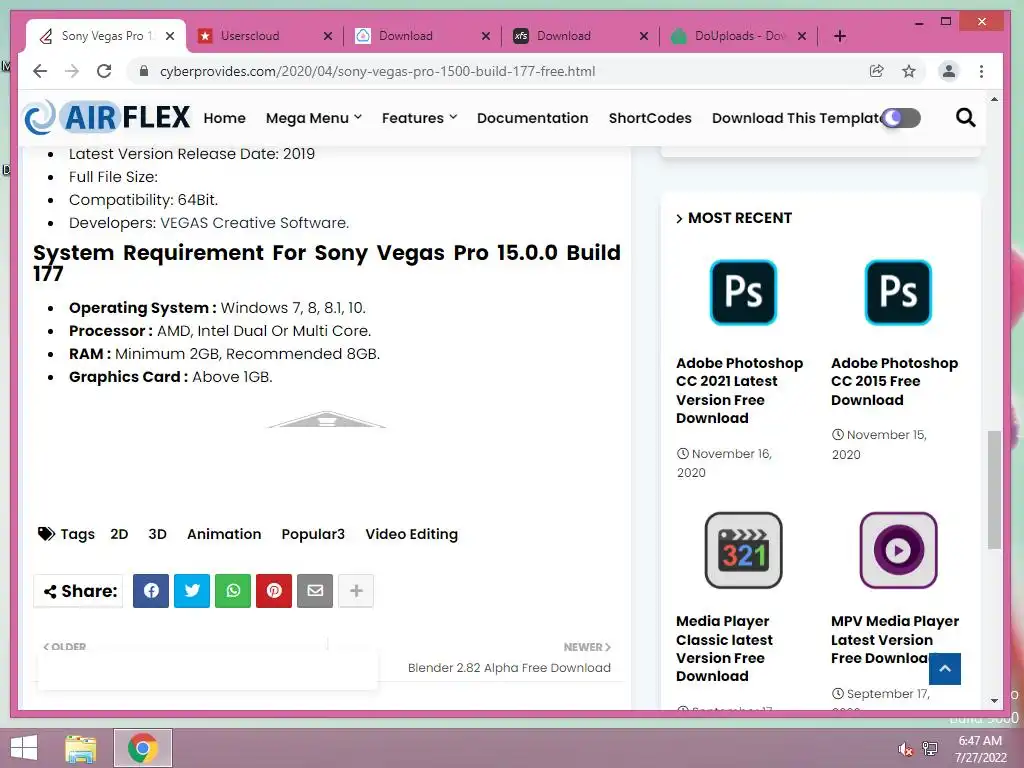The height and width of the screenshot is (768, 1024).
Task: Click the page vertical scrollbar thumb
Action: point(994,490)
